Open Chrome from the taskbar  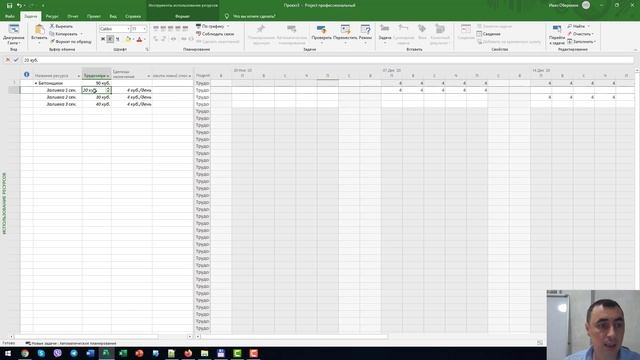click(24, 353)
